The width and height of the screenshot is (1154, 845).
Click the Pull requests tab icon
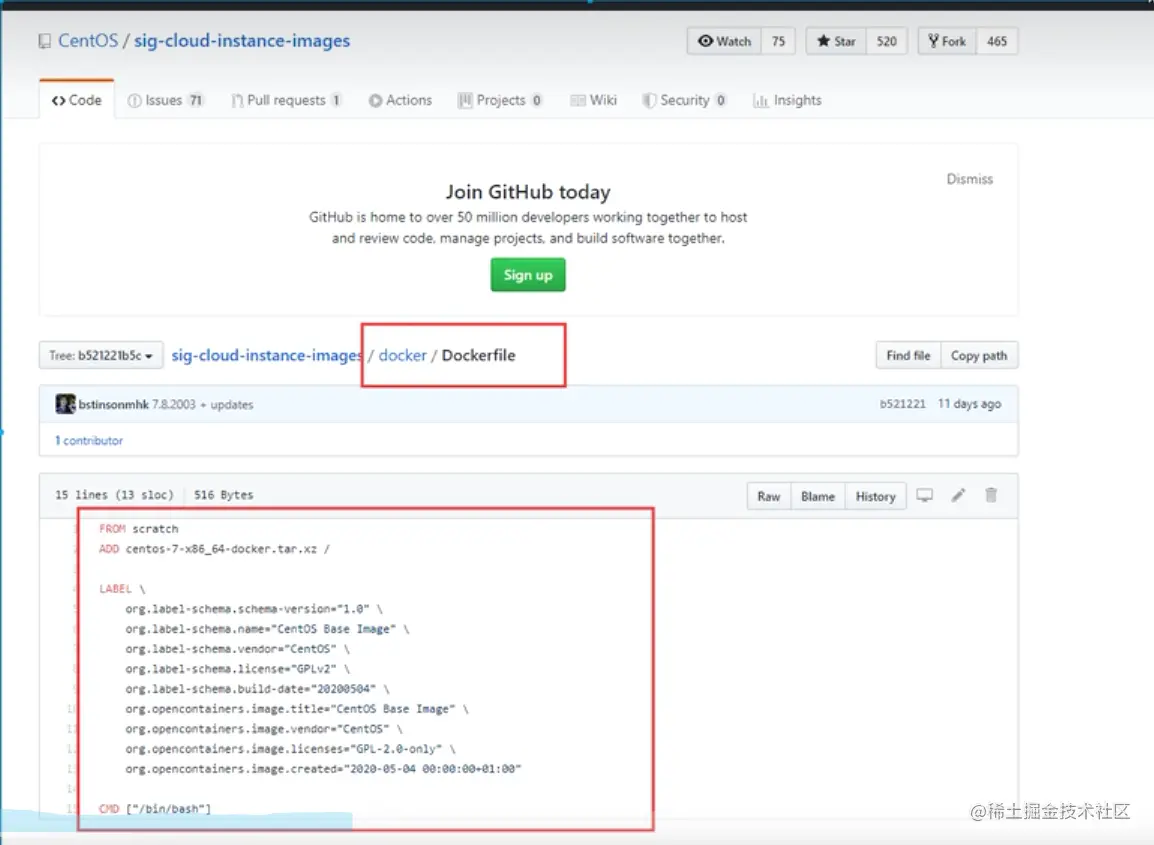coord(237,101)
